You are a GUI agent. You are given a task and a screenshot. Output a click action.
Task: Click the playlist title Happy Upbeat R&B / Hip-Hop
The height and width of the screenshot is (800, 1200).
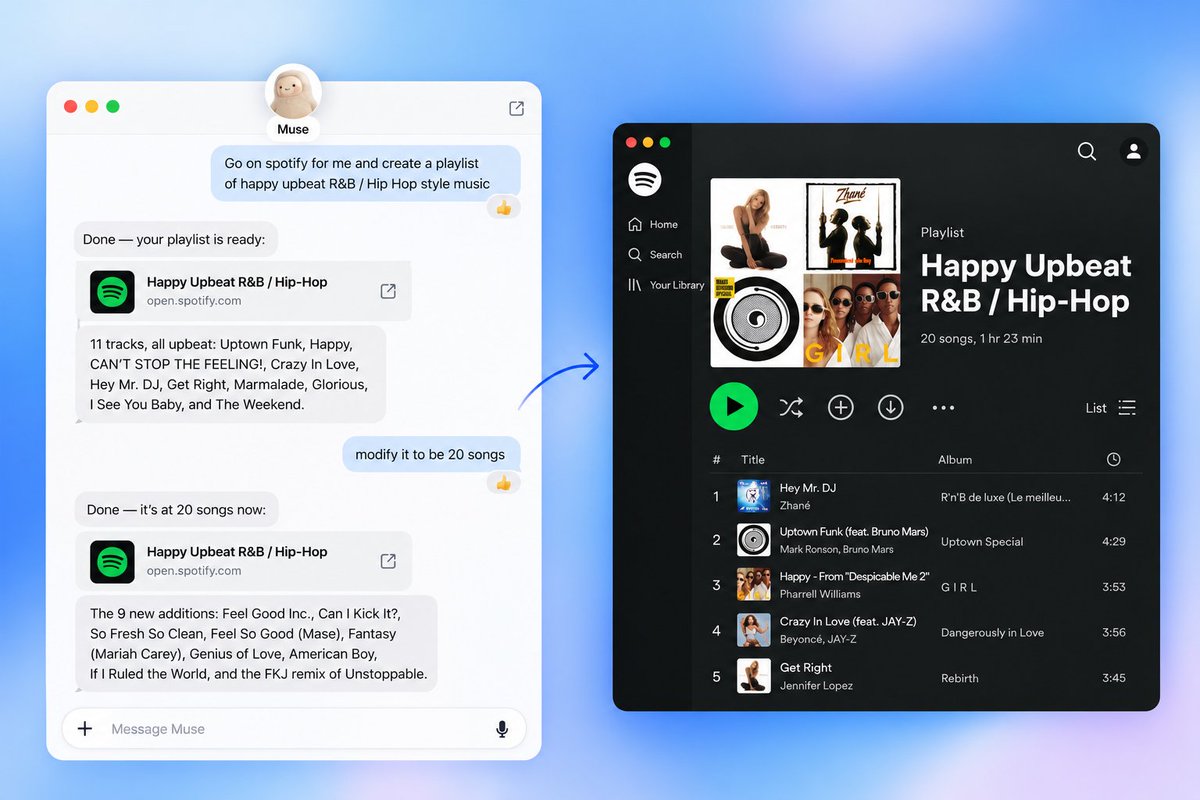coord(1026,284)
